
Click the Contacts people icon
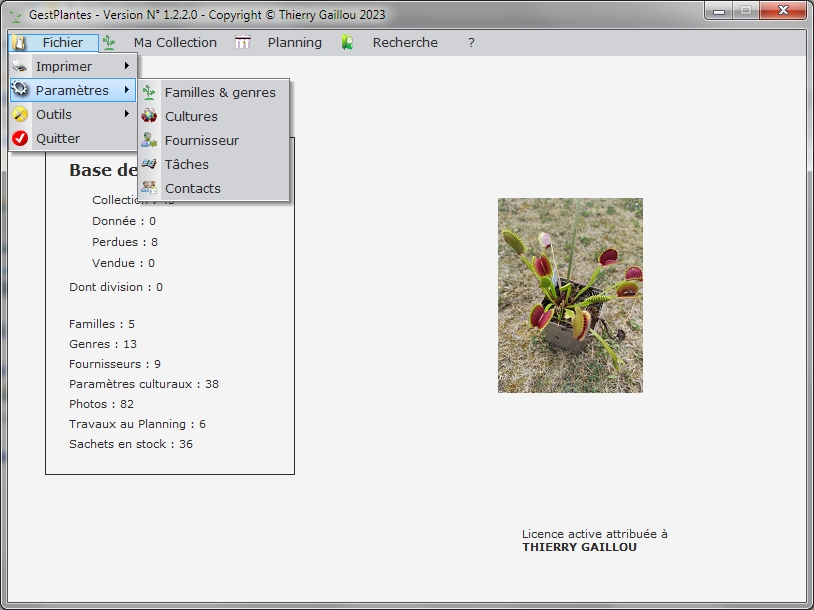click(149, 187)
